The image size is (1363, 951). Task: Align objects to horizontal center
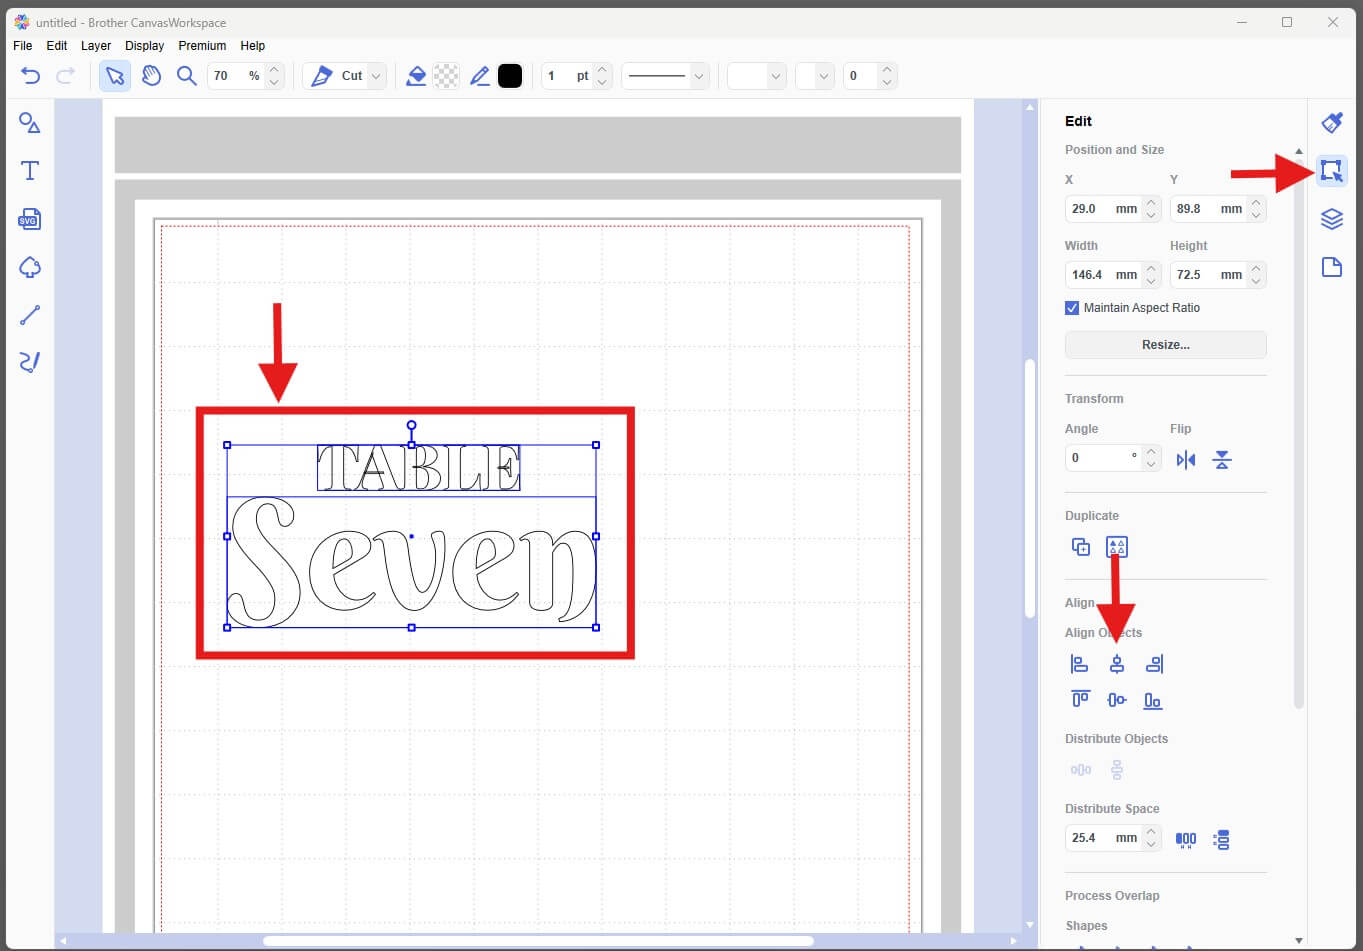[x=1117, y=664]
